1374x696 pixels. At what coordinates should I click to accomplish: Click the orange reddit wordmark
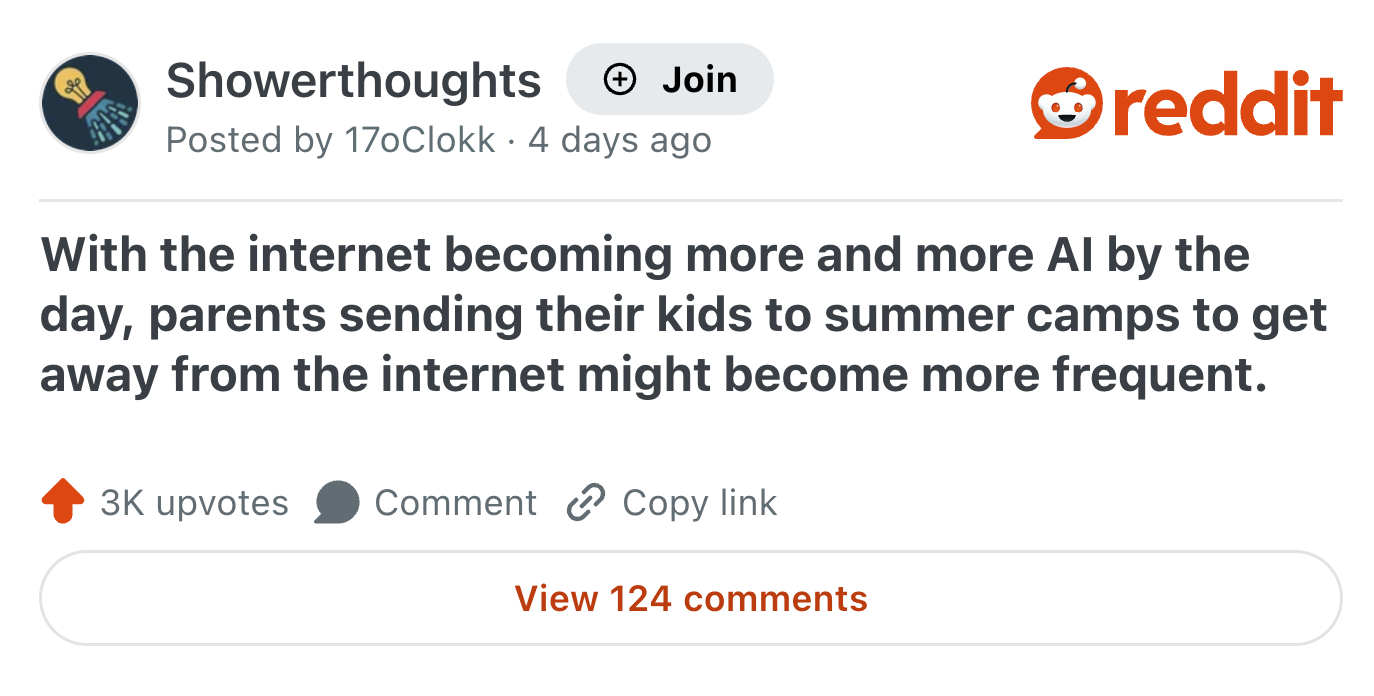1228,104
